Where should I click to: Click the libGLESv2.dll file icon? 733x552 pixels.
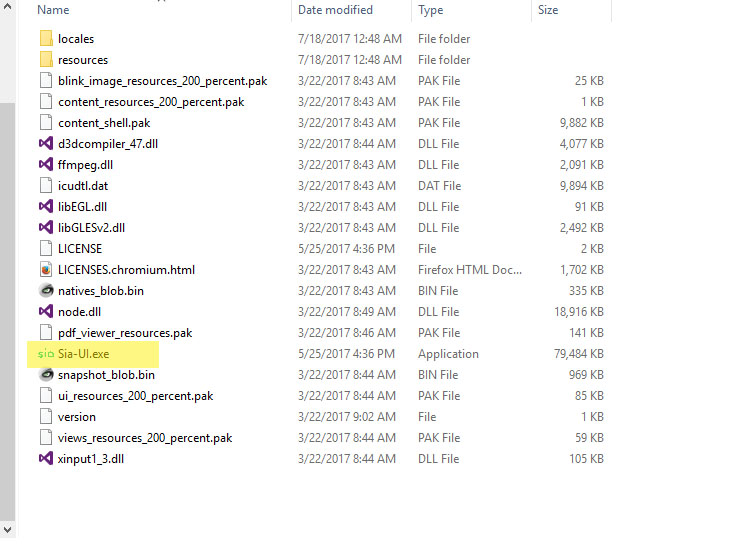46,228
